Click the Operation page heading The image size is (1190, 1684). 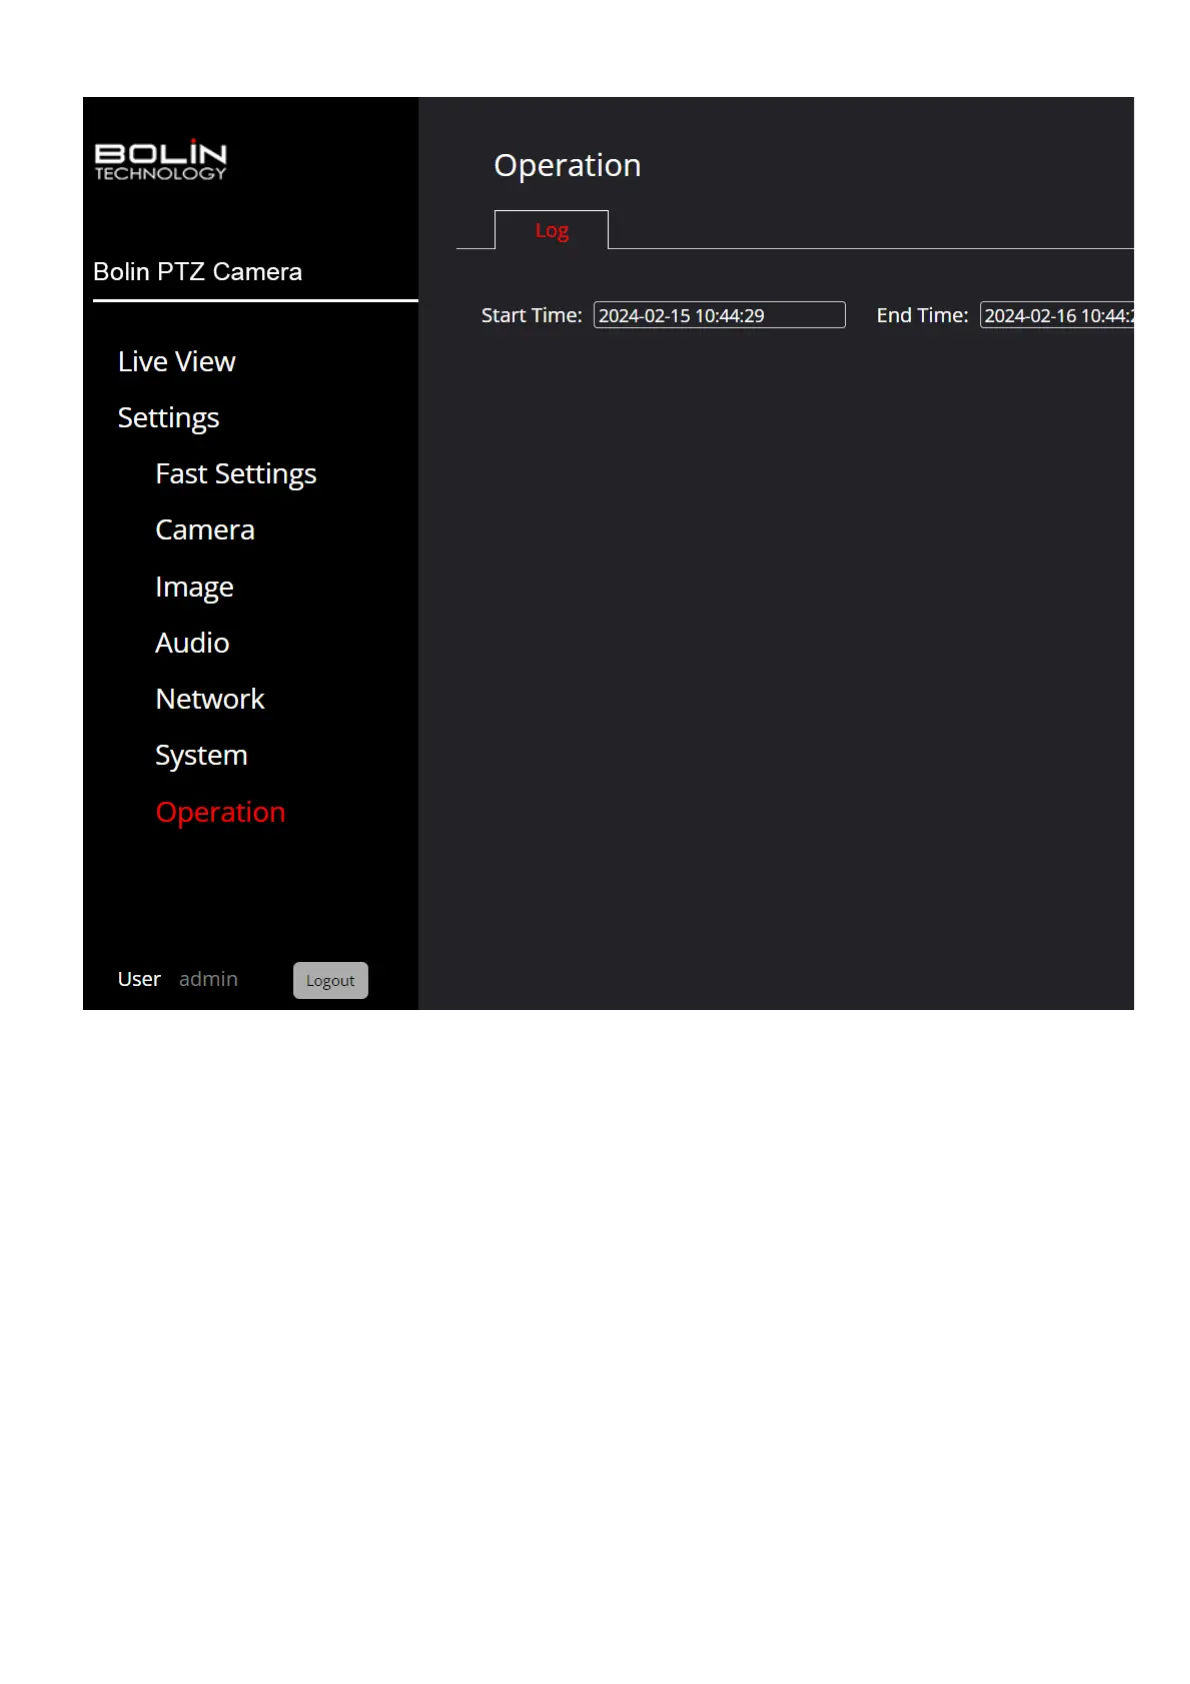(x=567, y=165)
